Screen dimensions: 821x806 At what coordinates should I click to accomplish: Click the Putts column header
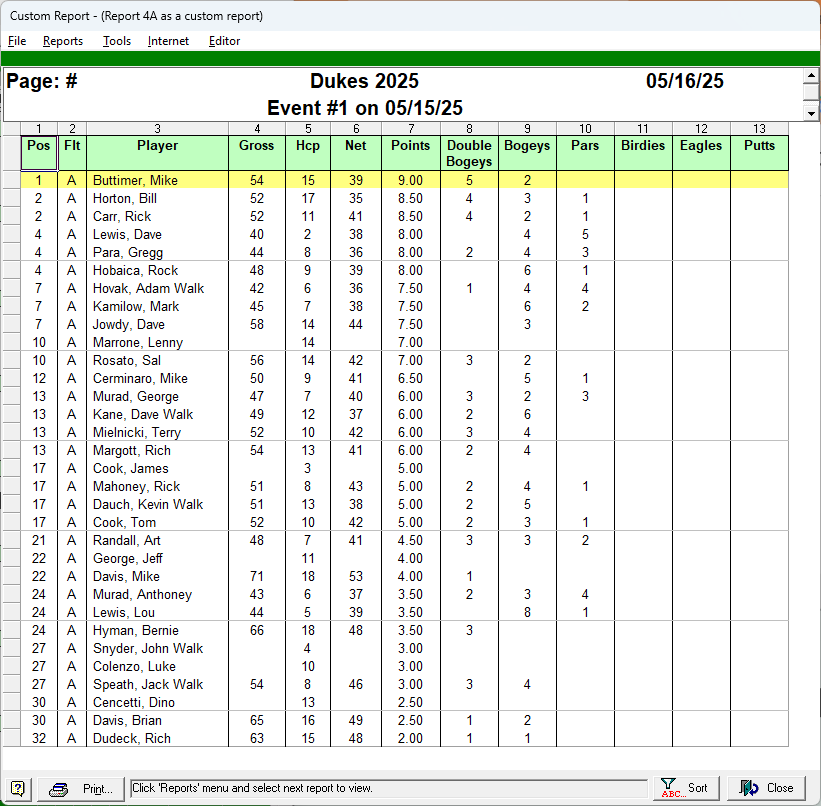click(x=759, y=146)
